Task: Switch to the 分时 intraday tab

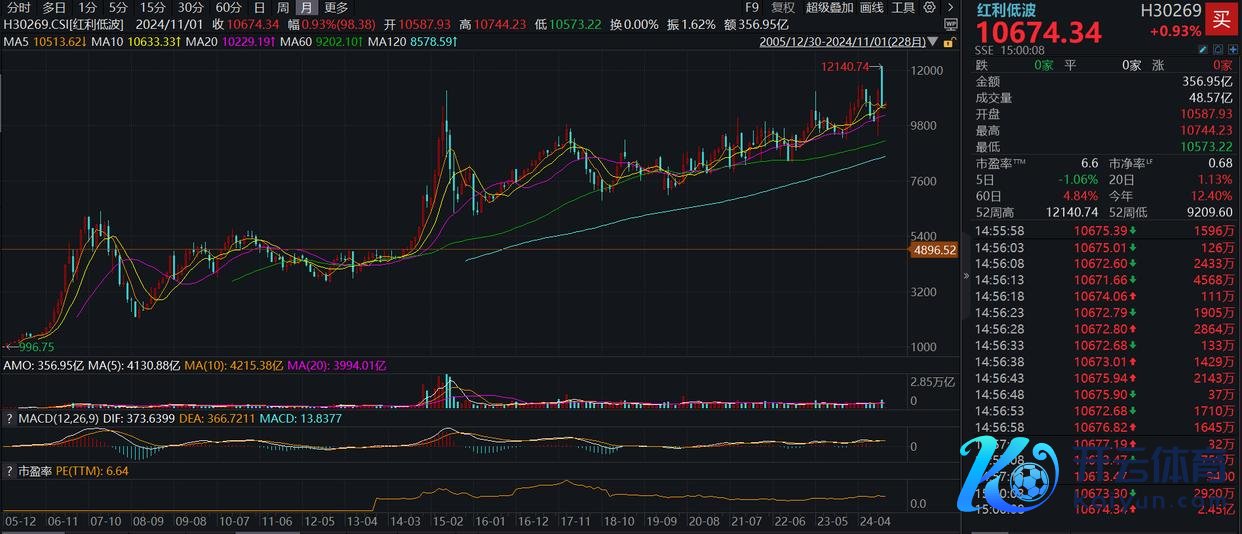Action: 19,8
